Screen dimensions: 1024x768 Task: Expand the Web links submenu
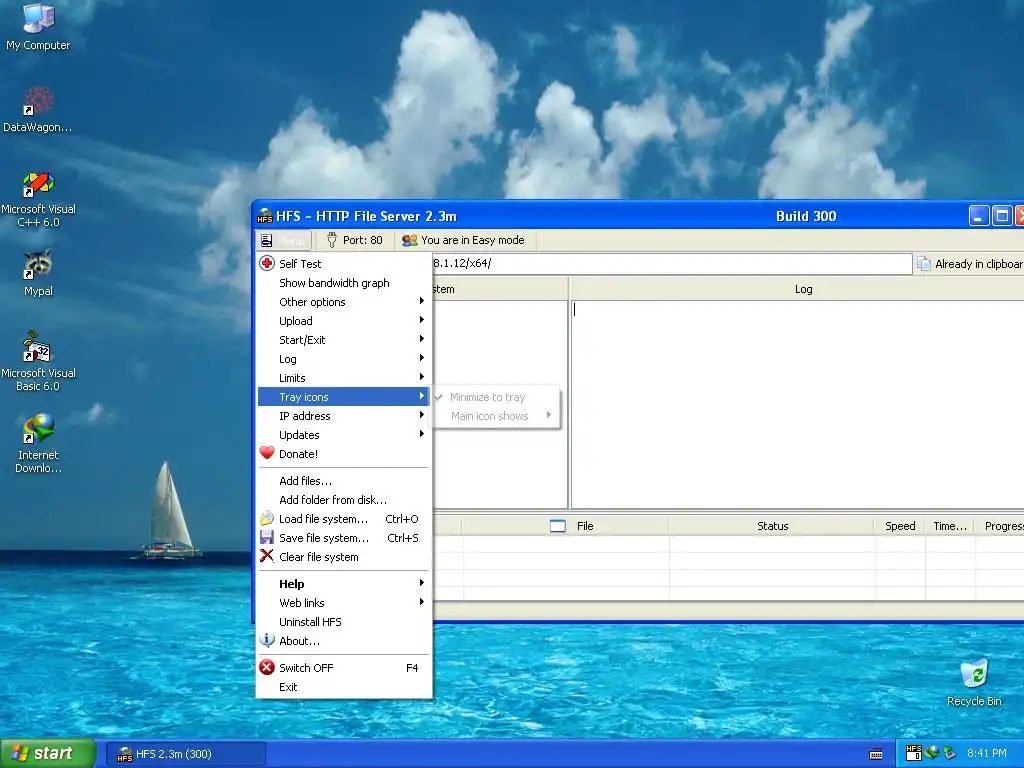[344, 603]
